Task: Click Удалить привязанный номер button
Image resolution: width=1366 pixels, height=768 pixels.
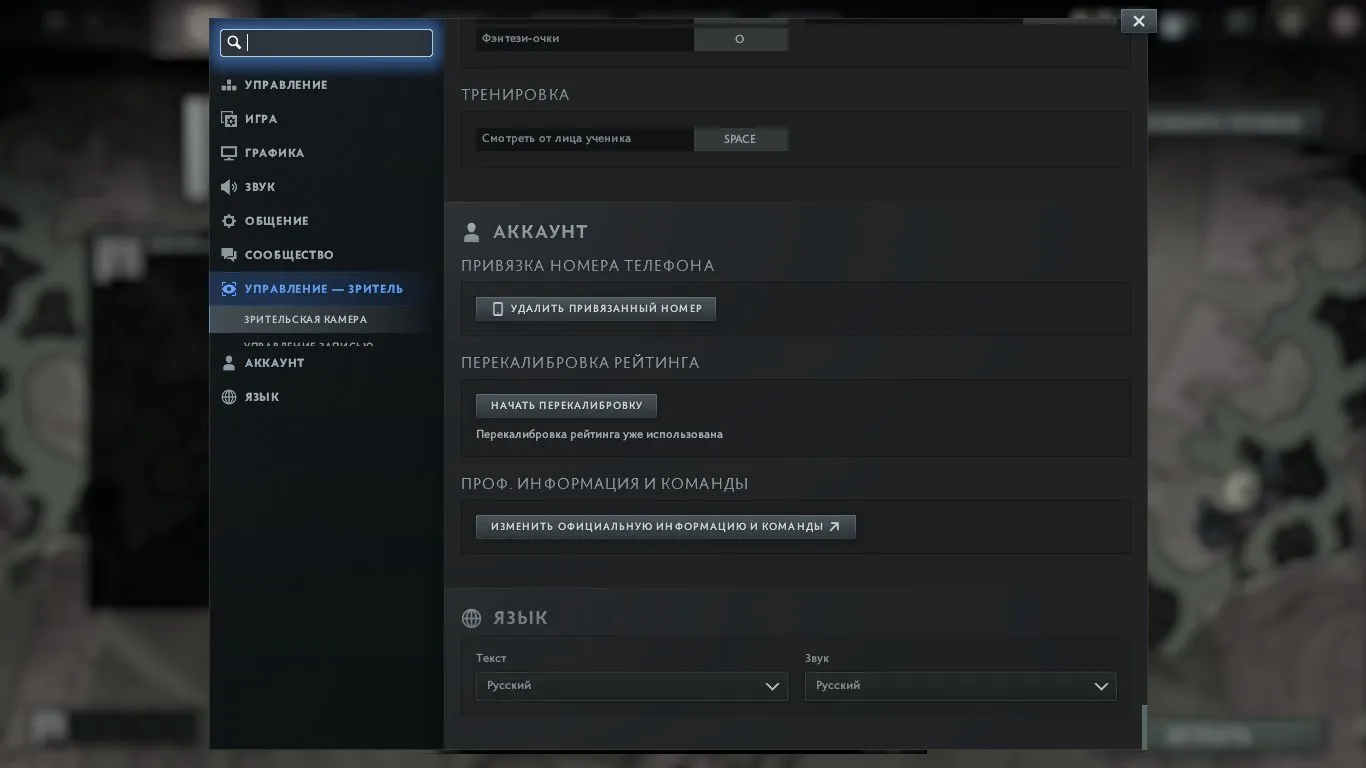Action: tap(596, 309)
